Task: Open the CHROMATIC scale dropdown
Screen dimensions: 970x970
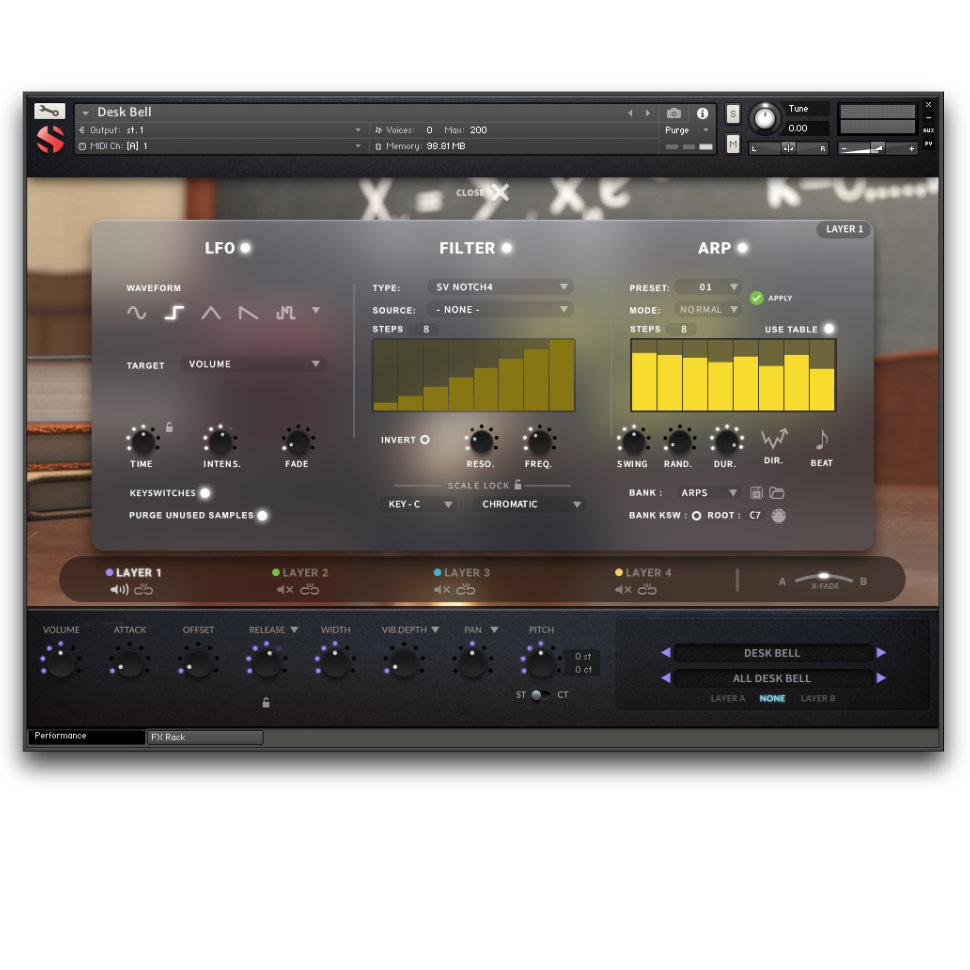Action: pyautogui.click(x=529, y=504)
